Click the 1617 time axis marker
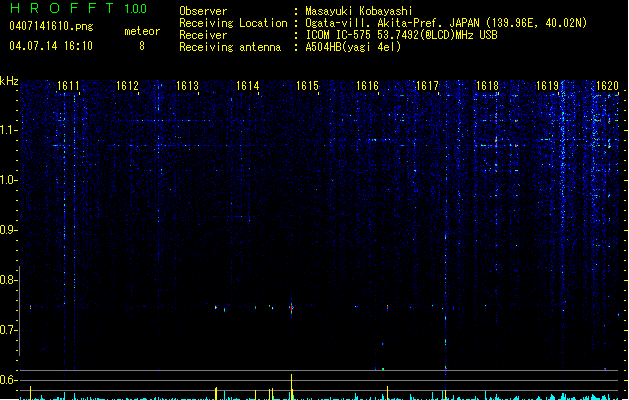This screenshot has width=629, height=400. 428,86
